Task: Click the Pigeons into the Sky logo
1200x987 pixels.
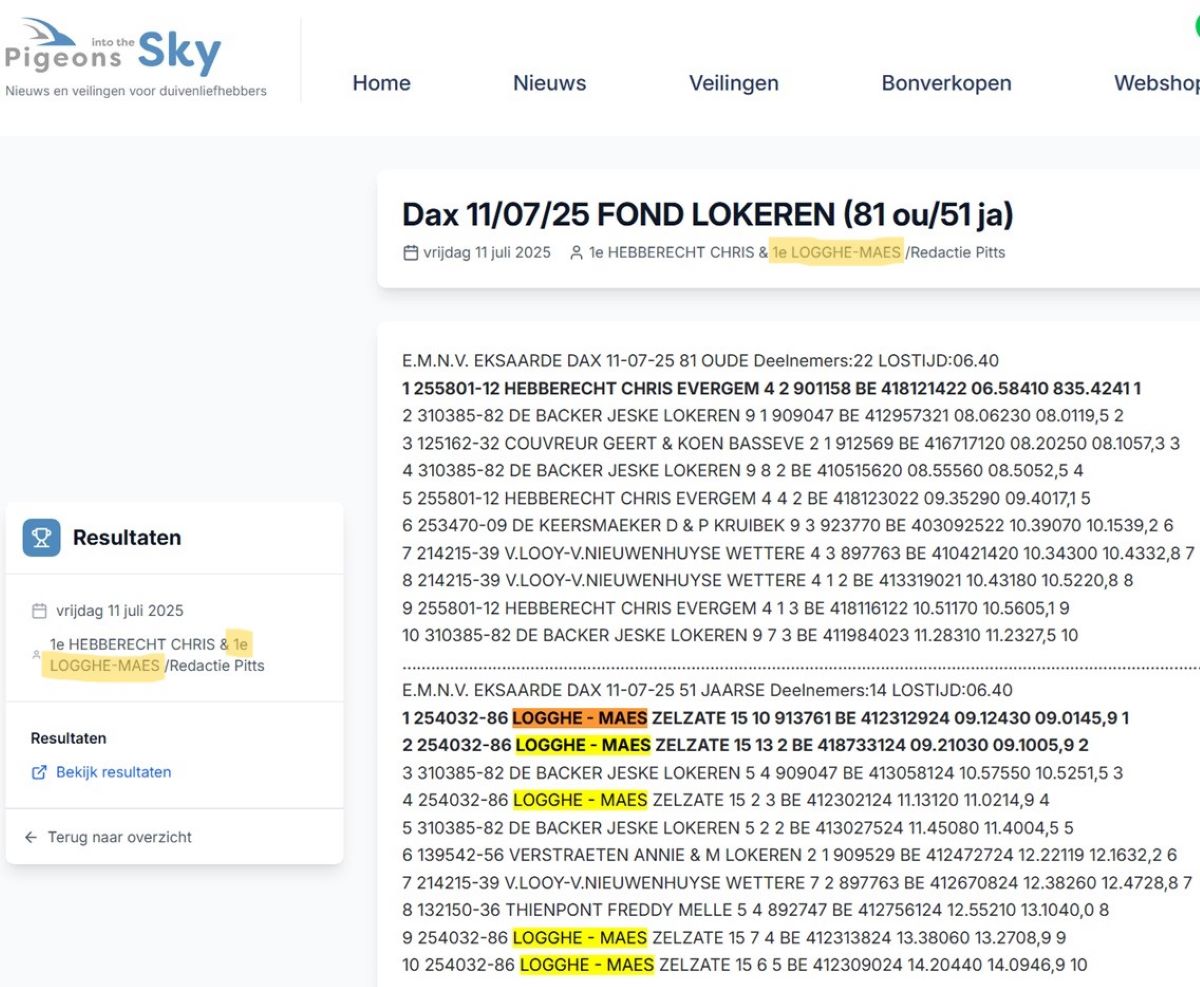Action: 135,60
